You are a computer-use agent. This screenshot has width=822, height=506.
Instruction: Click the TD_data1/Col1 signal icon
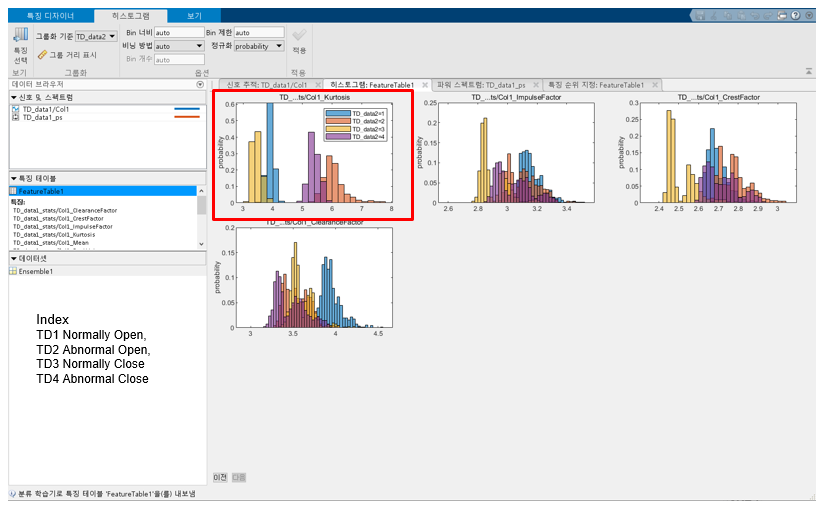click(x=15, y=109)
